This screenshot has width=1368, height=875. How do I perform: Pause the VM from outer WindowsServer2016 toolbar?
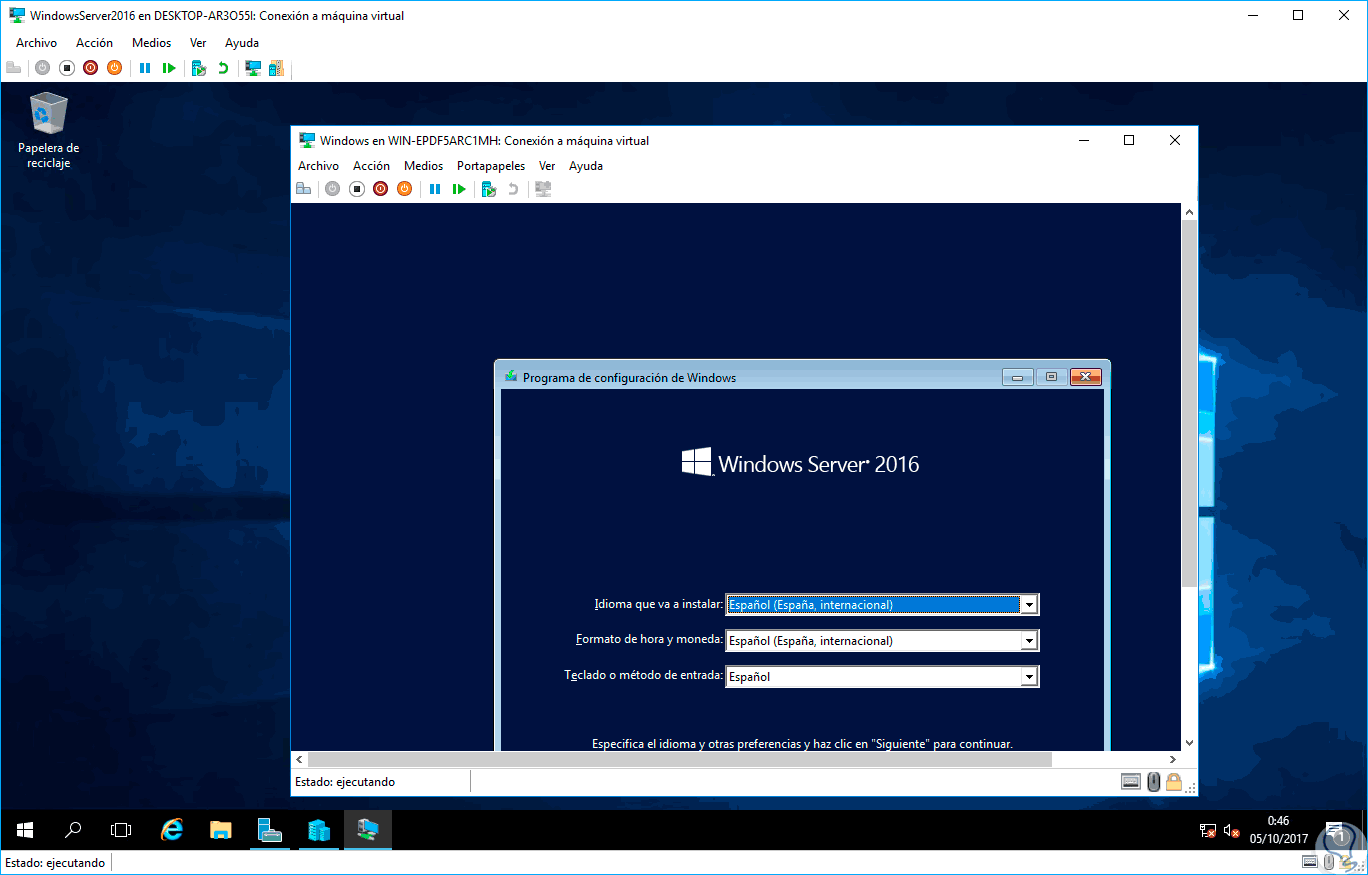pos(145,68)
